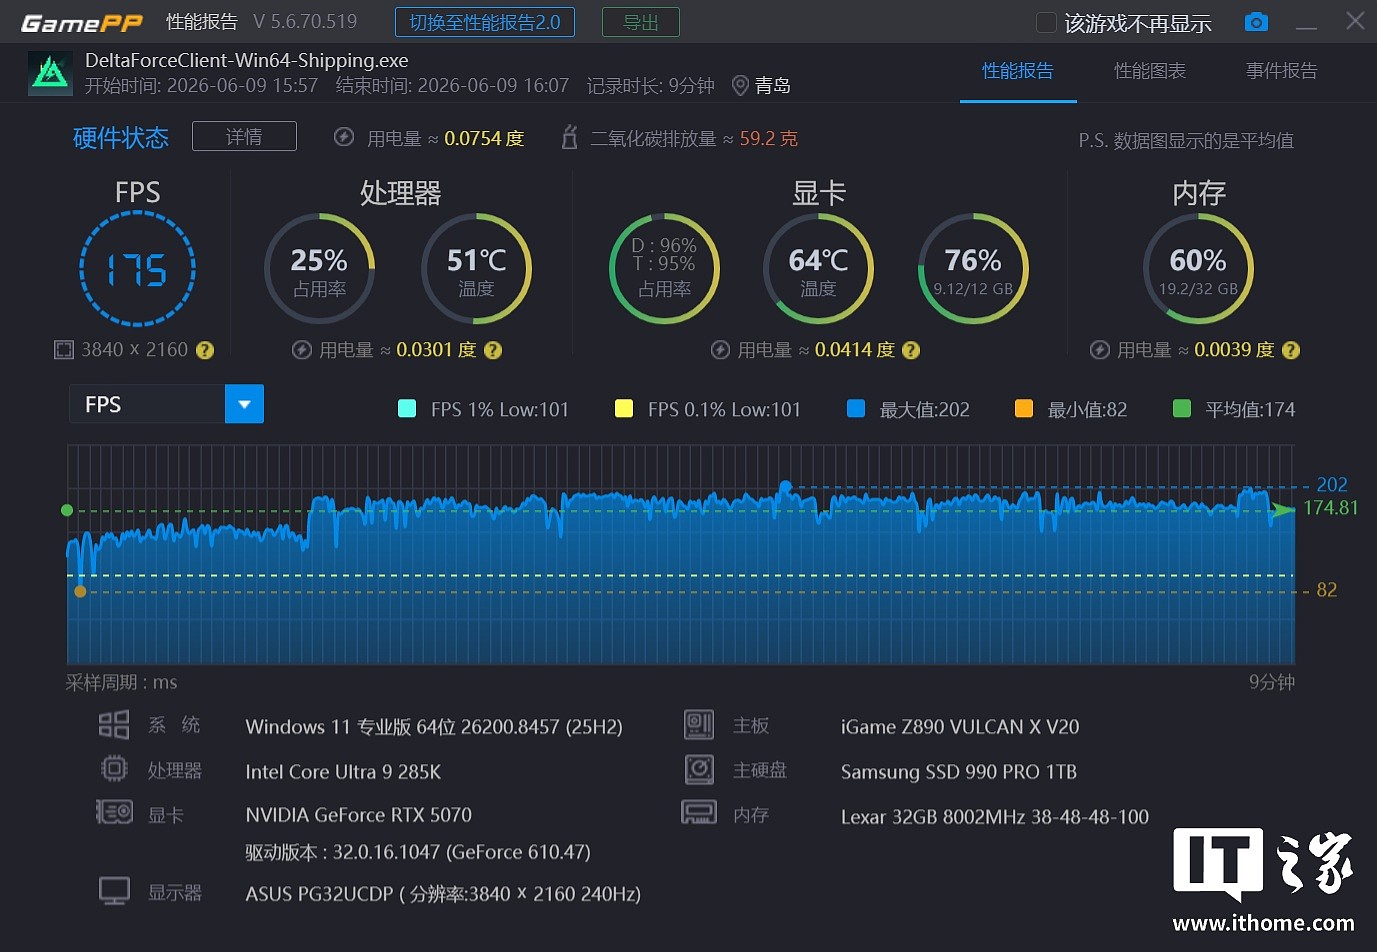Click the driver version 32.0.16.1047 text
The image size is (1377, 952).
418,853
